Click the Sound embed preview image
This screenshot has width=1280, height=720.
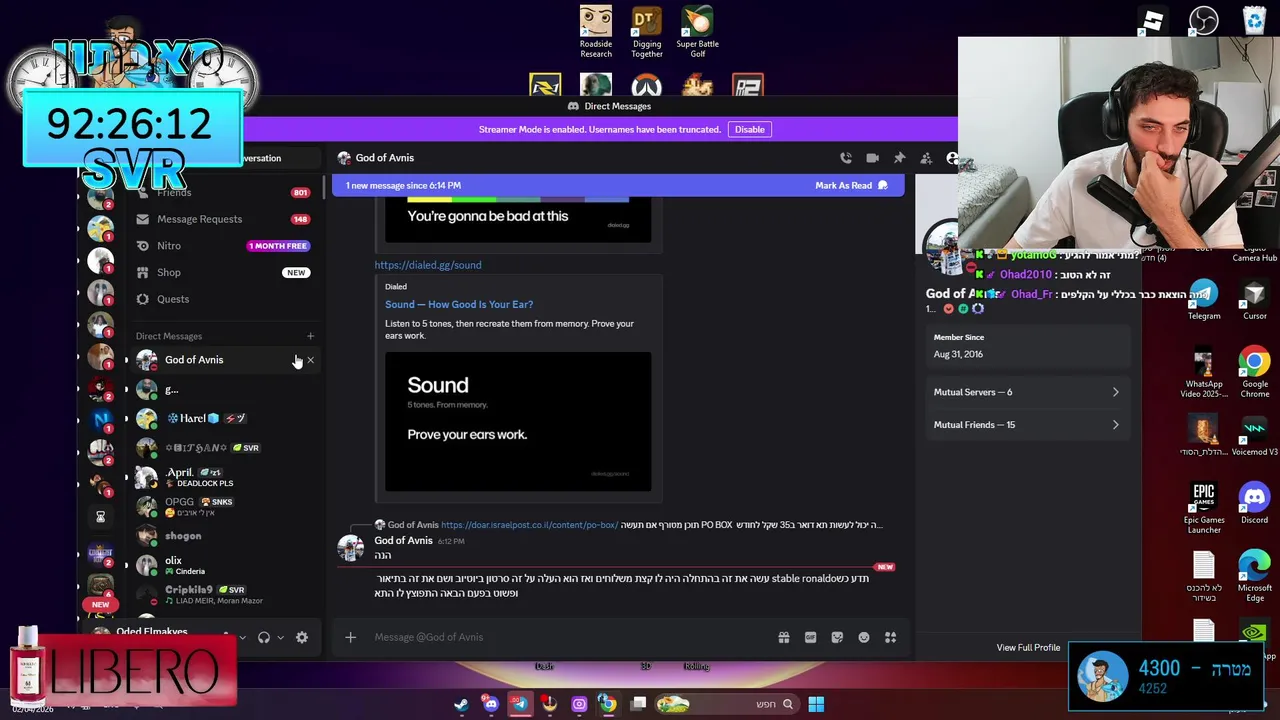point(518,422)
